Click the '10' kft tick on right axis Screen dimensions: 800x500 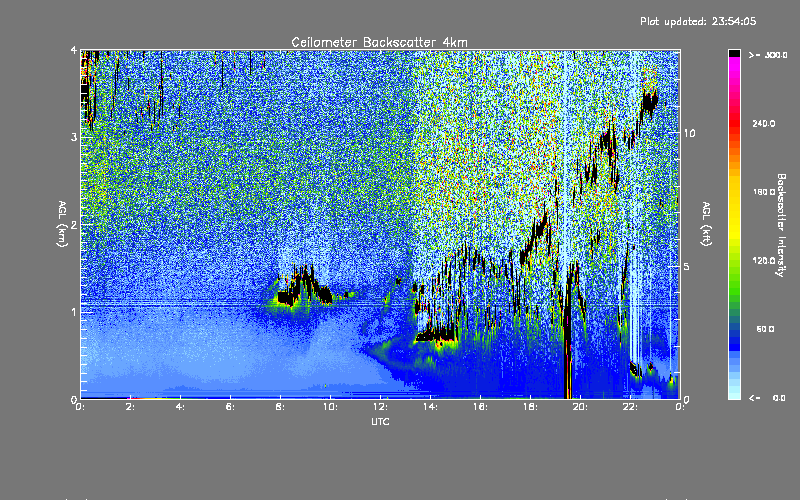689,133
